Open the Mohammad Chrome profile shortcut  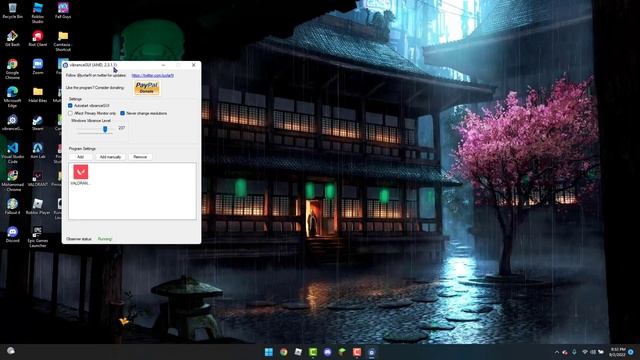coord(12,180)
